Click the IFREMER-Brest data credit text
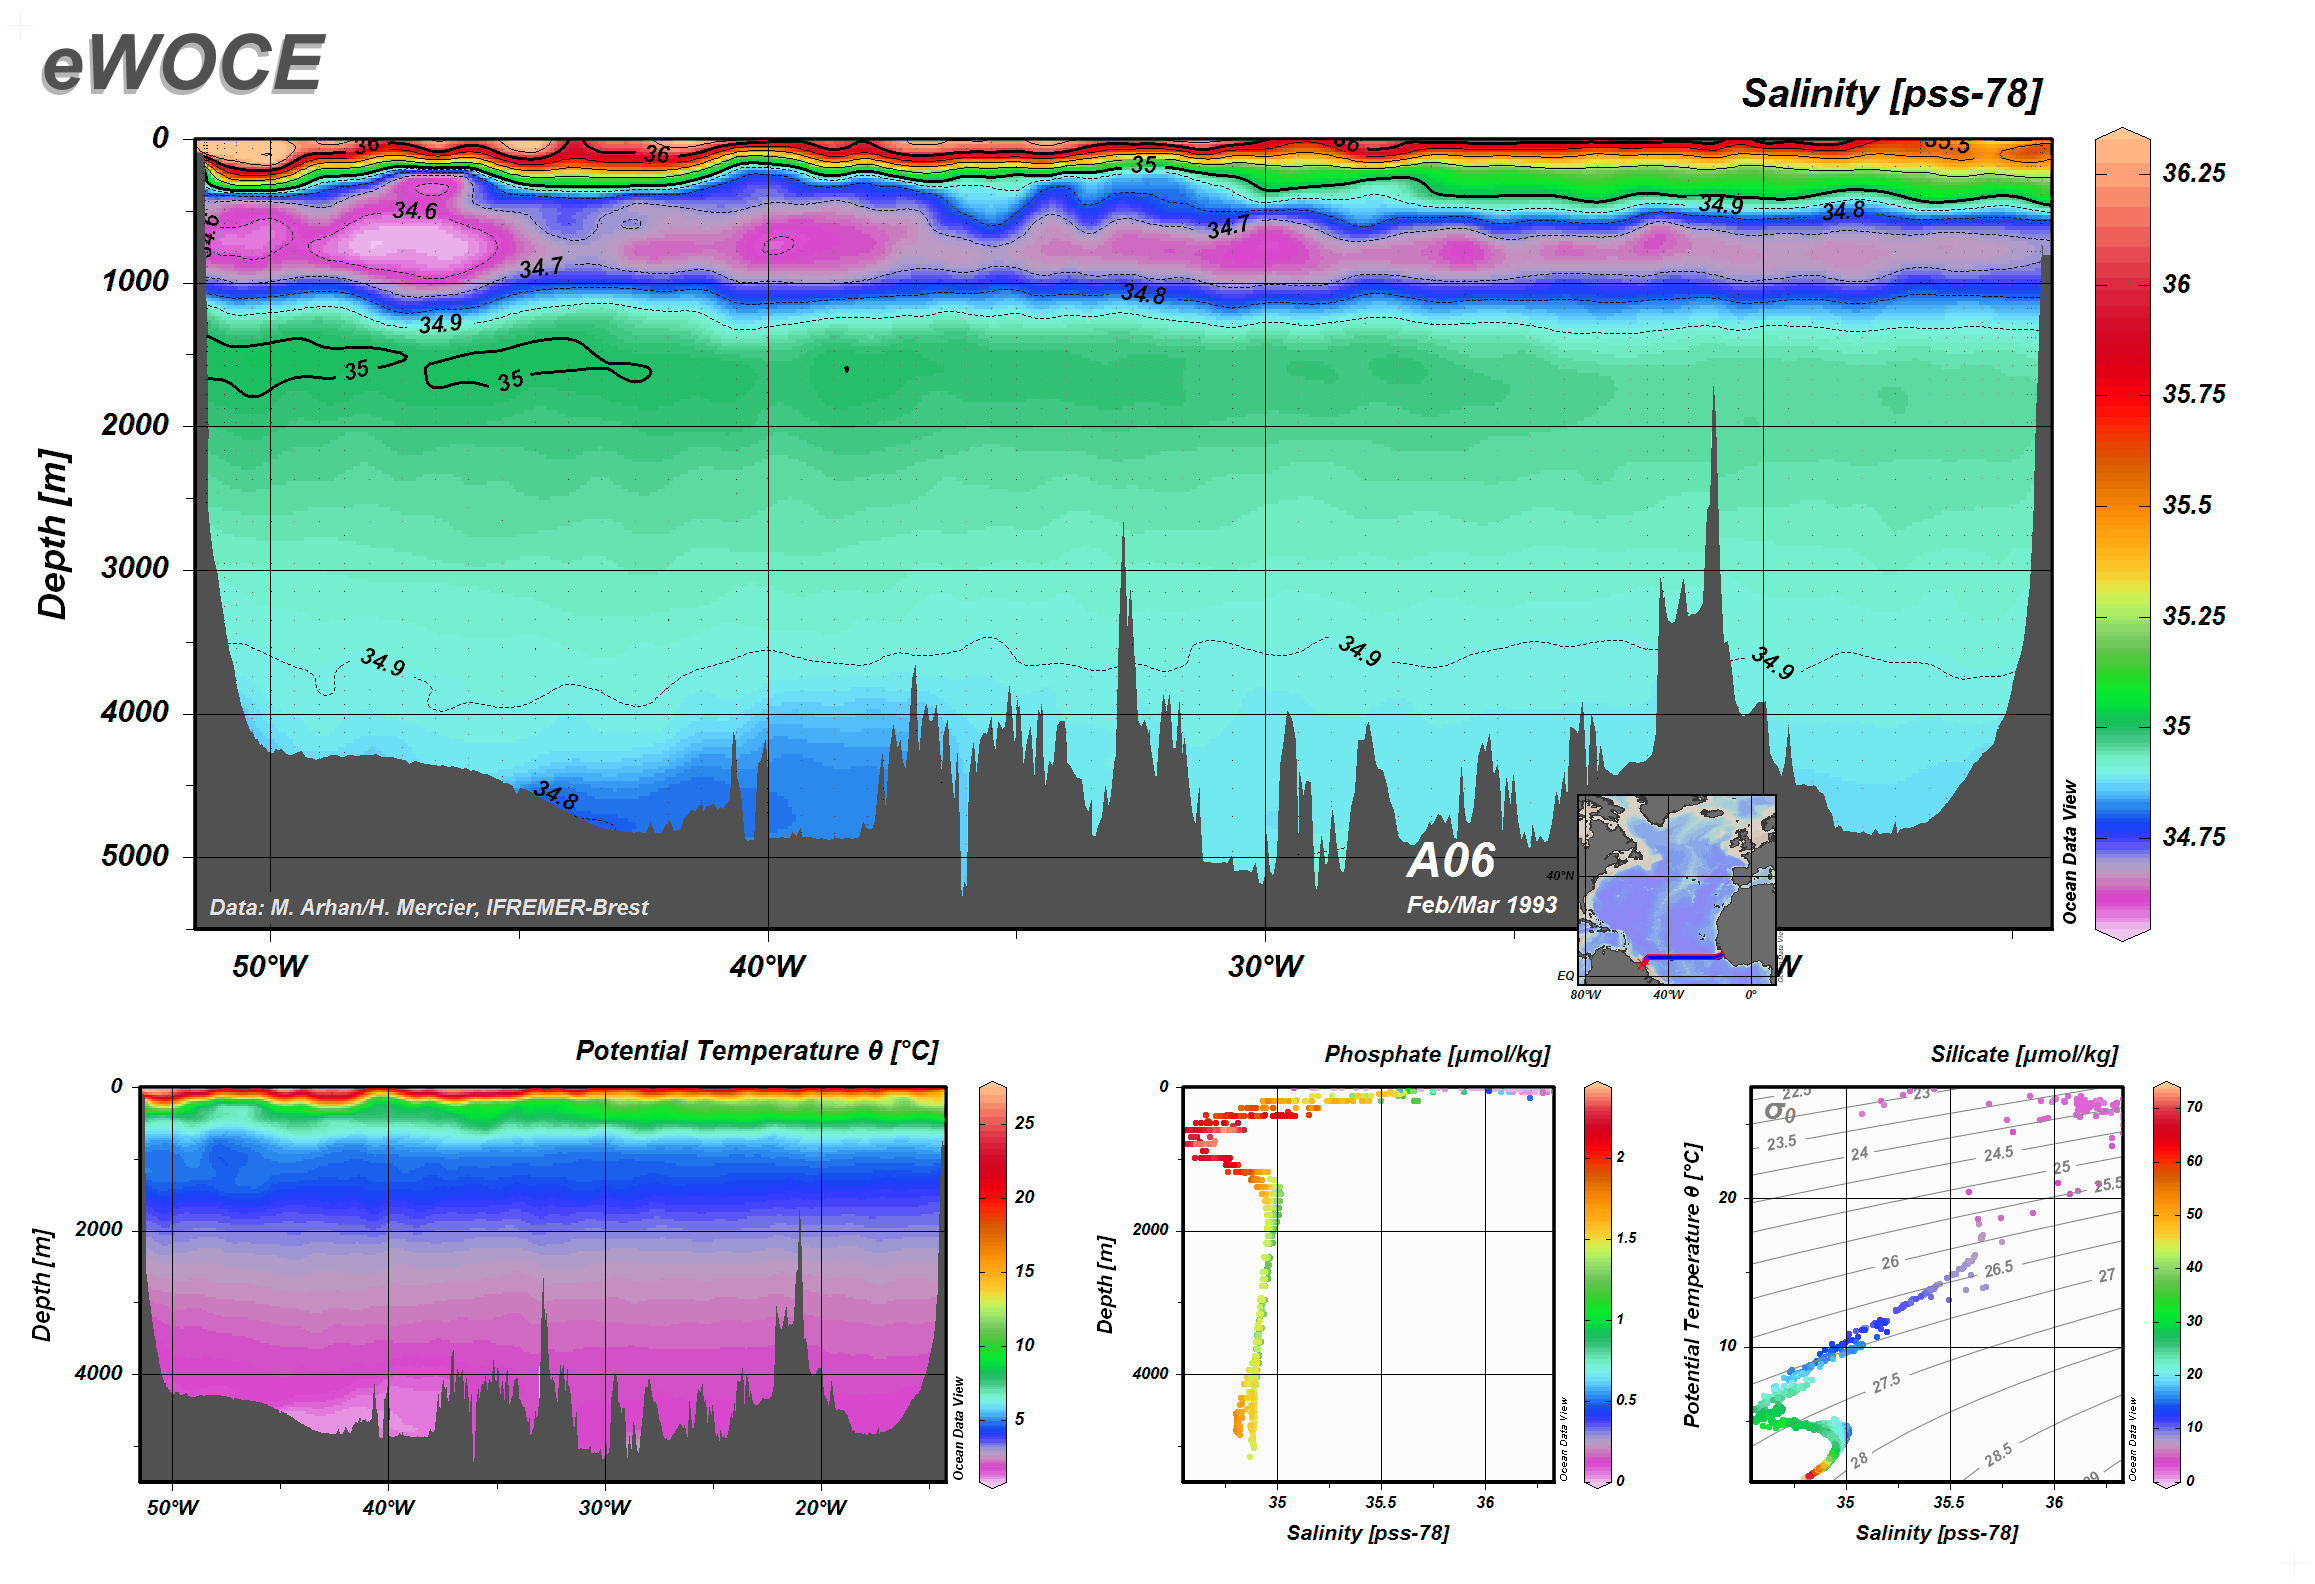 (x=428, y=907)
